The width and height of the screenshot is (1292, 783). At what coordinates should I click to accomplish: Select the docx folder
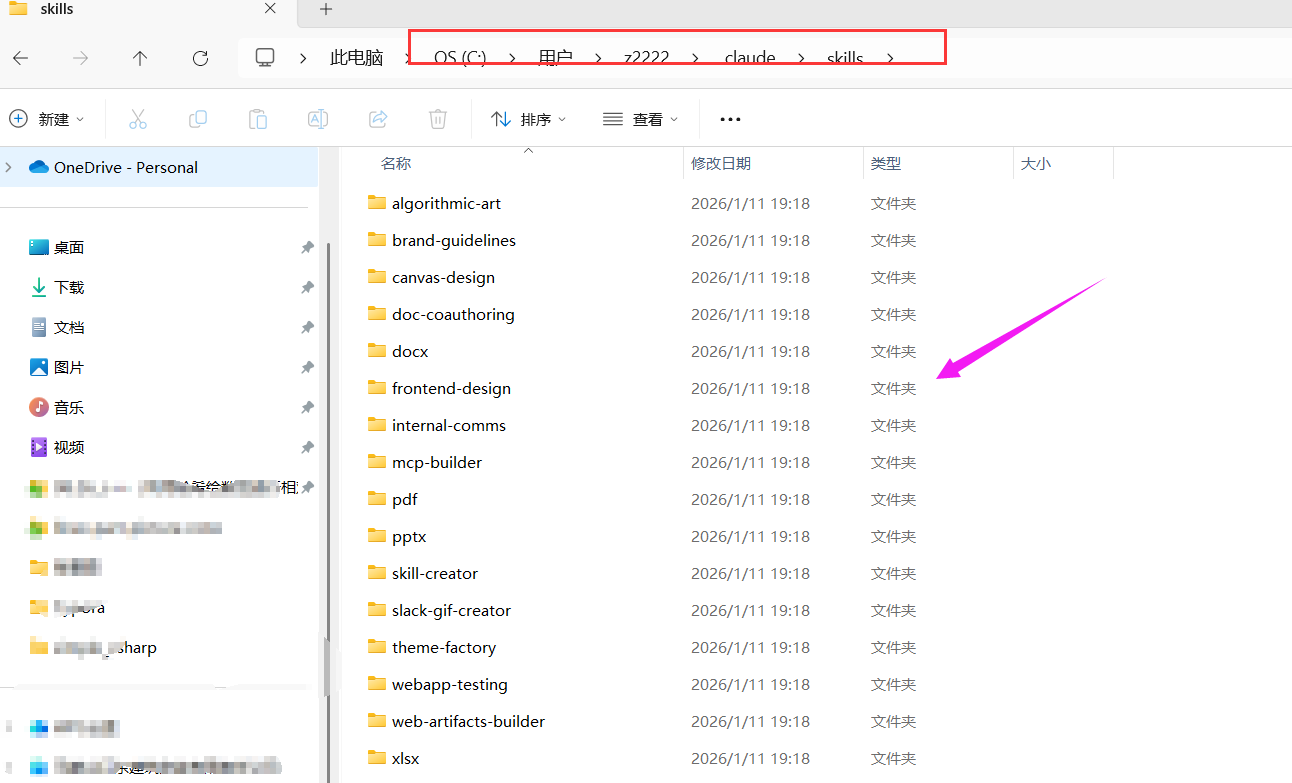[410, 351]
